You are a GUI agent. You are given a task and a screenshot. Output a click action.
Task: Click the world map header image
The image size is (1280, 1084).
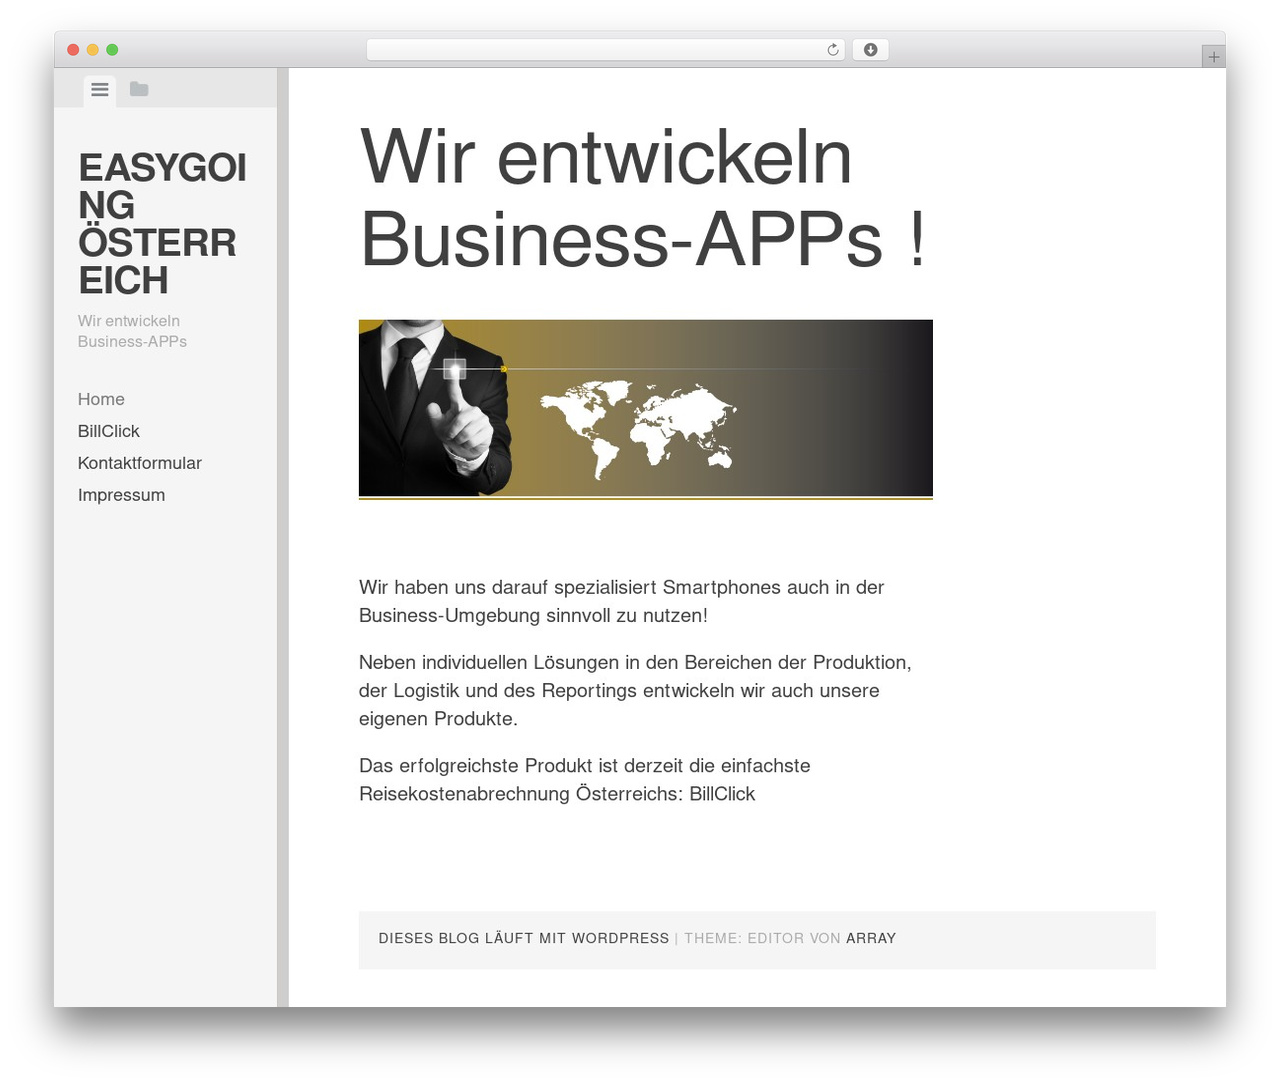click(646, 409)
